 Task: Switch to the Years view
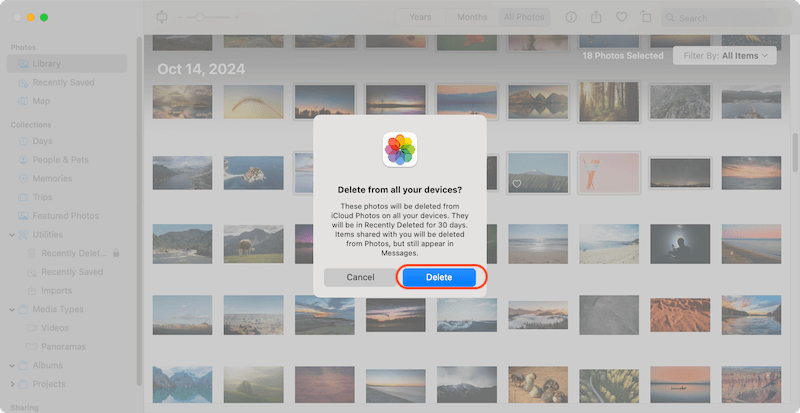click(x=420, y=17)
